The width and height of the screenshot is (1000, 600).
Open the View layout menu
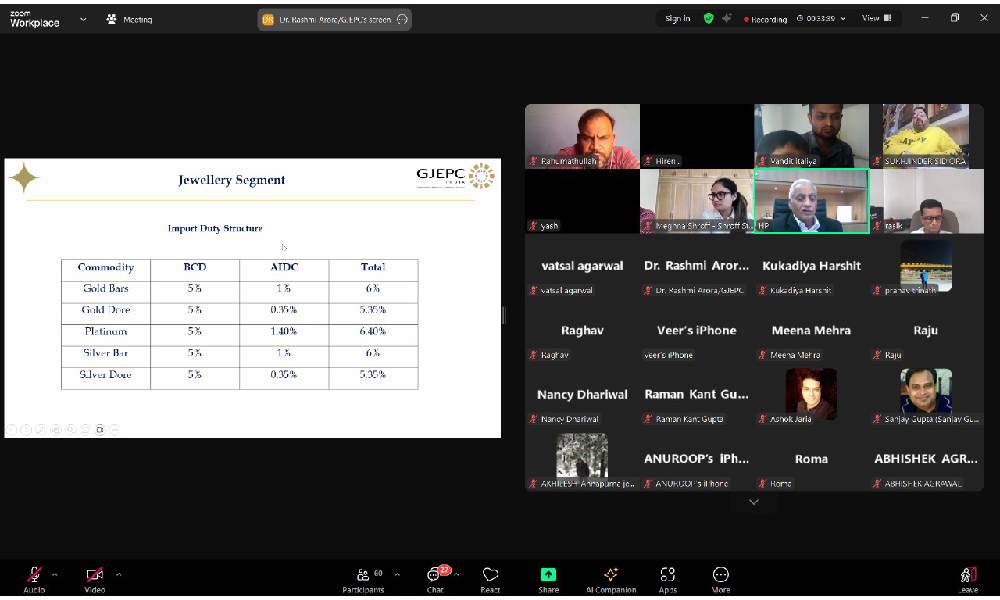click(x=876, y=18)
